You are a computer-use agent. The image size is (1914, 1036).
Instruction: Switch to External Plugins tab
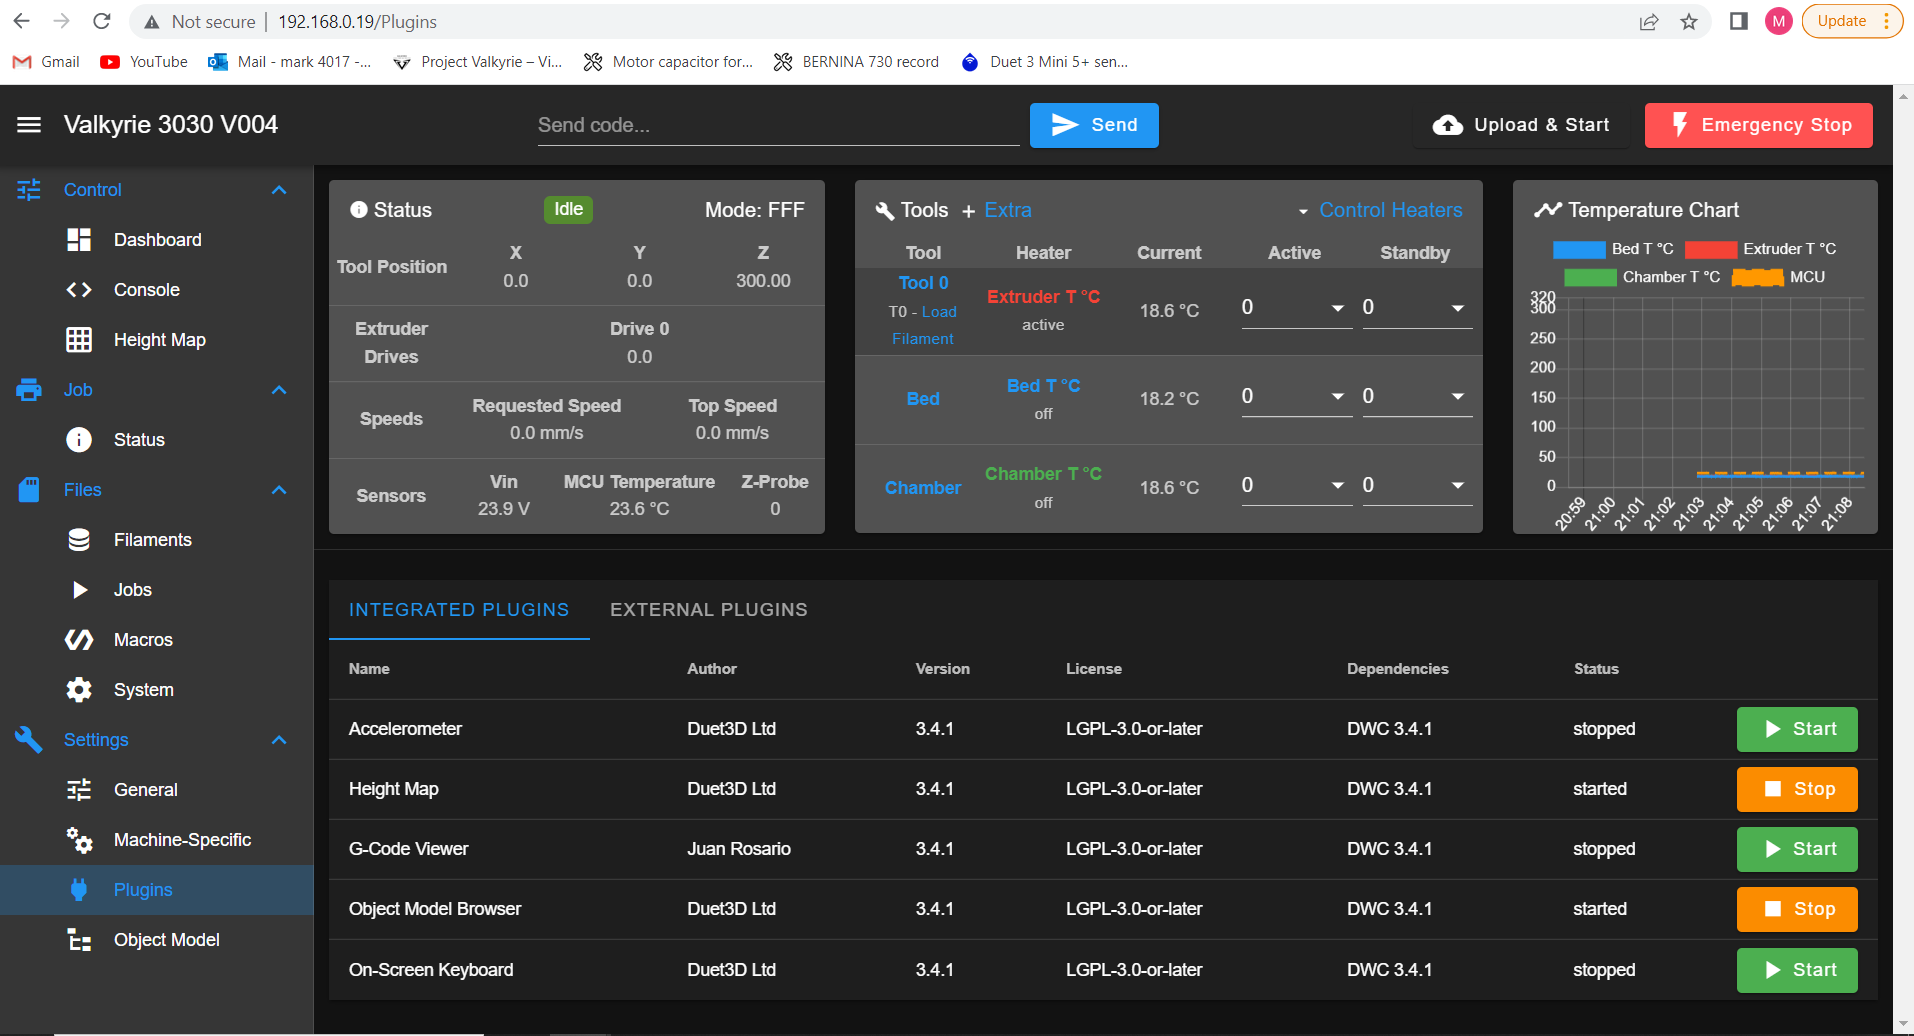pyautogui.click(x=709, y=610)
